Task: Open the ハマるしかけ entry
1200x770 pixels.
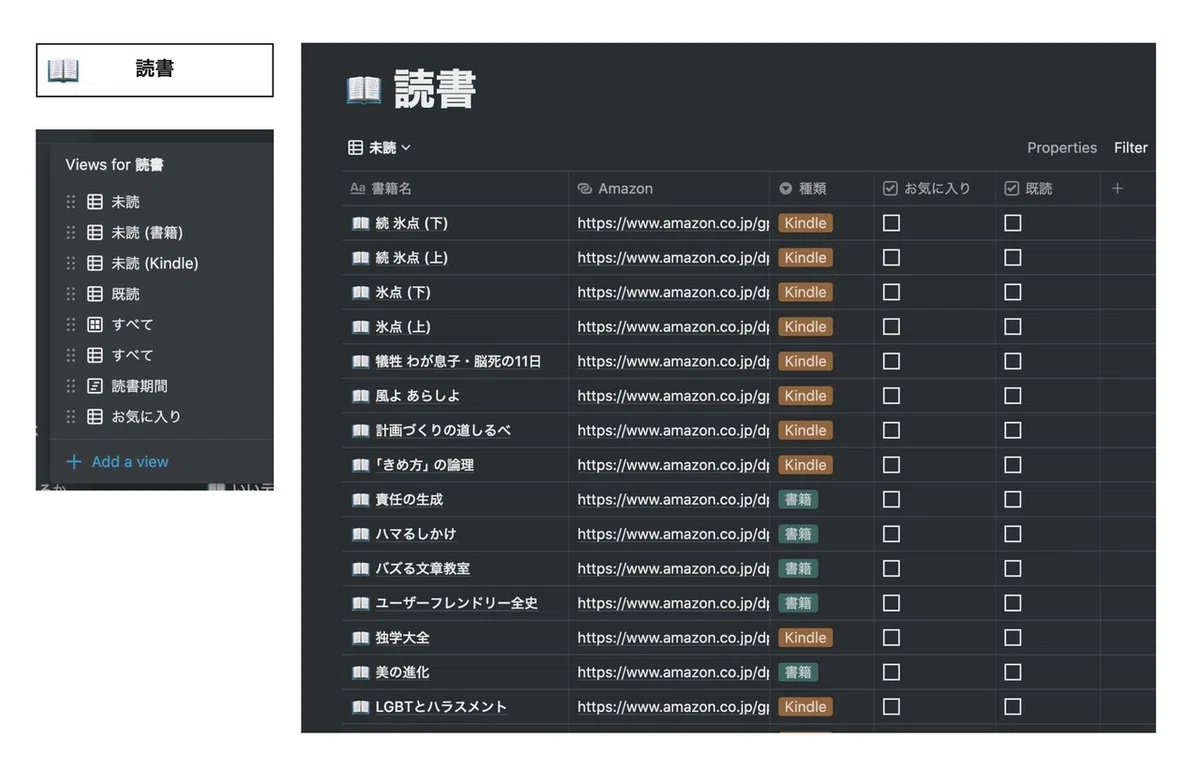Action: coord(415,534)
